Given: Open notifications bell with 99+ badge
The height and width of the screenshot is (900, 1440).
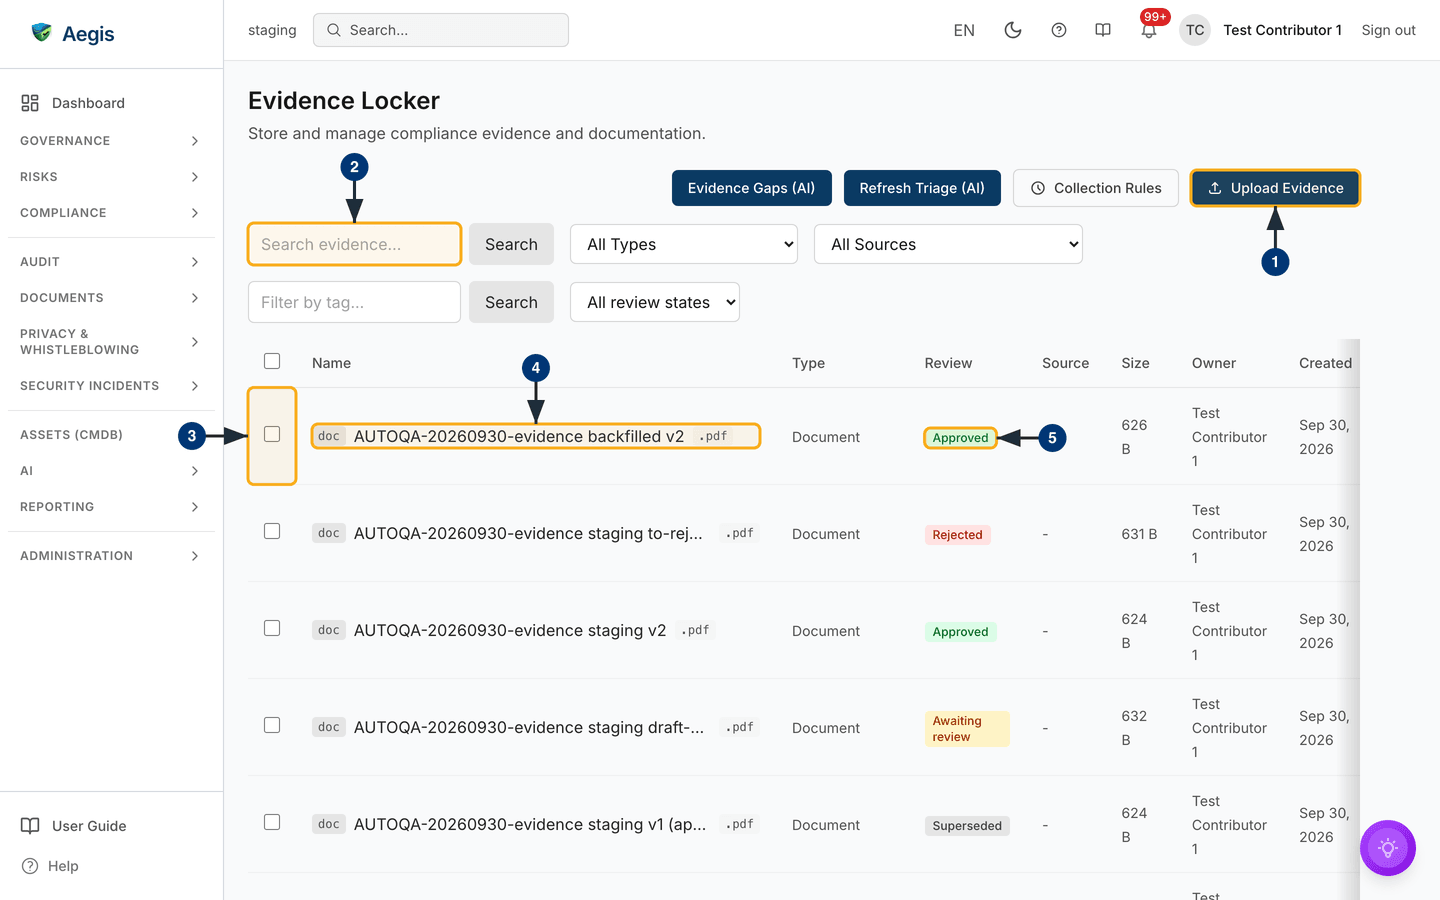Looking at the screenshot, I should tap(1149, 30).
